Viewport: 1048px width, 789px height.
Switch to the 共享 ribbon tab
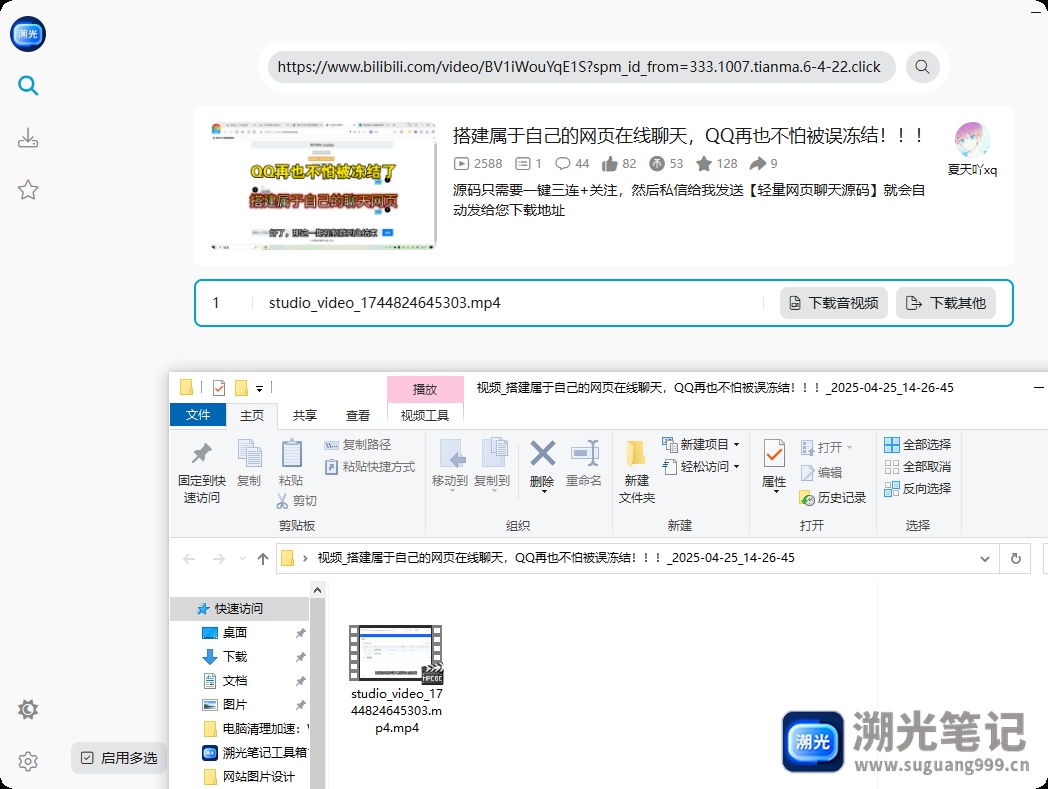(x=305, y=415)
